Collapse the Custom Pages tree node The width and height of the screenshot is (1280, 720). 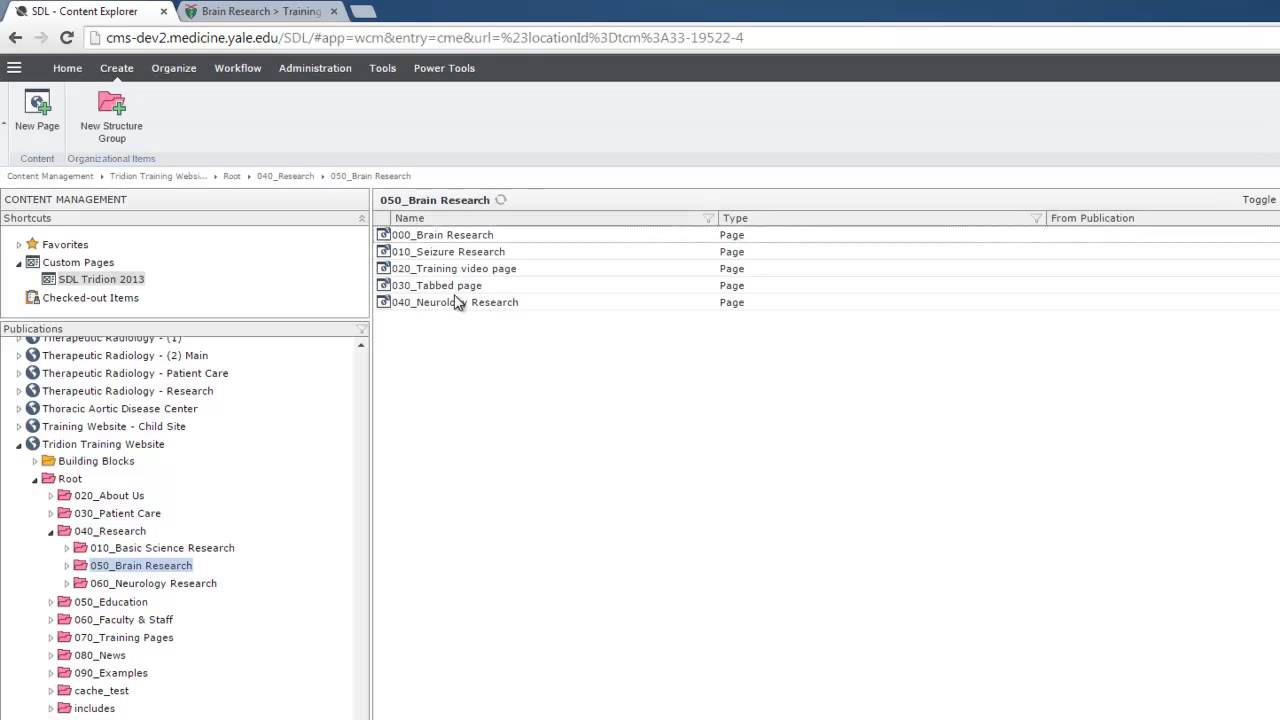tap(18, 263)
